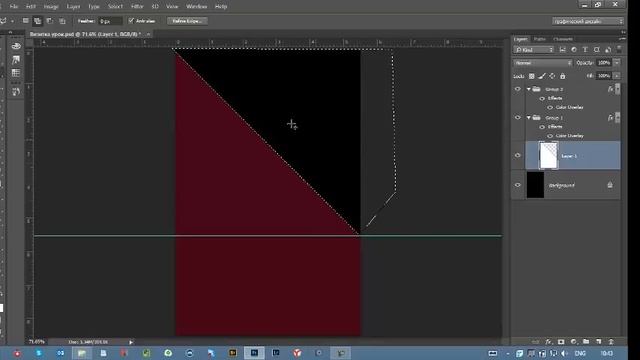Collapse Group 1 with its triangle
The width and height of the screenshot is (640, 360).
529,118
